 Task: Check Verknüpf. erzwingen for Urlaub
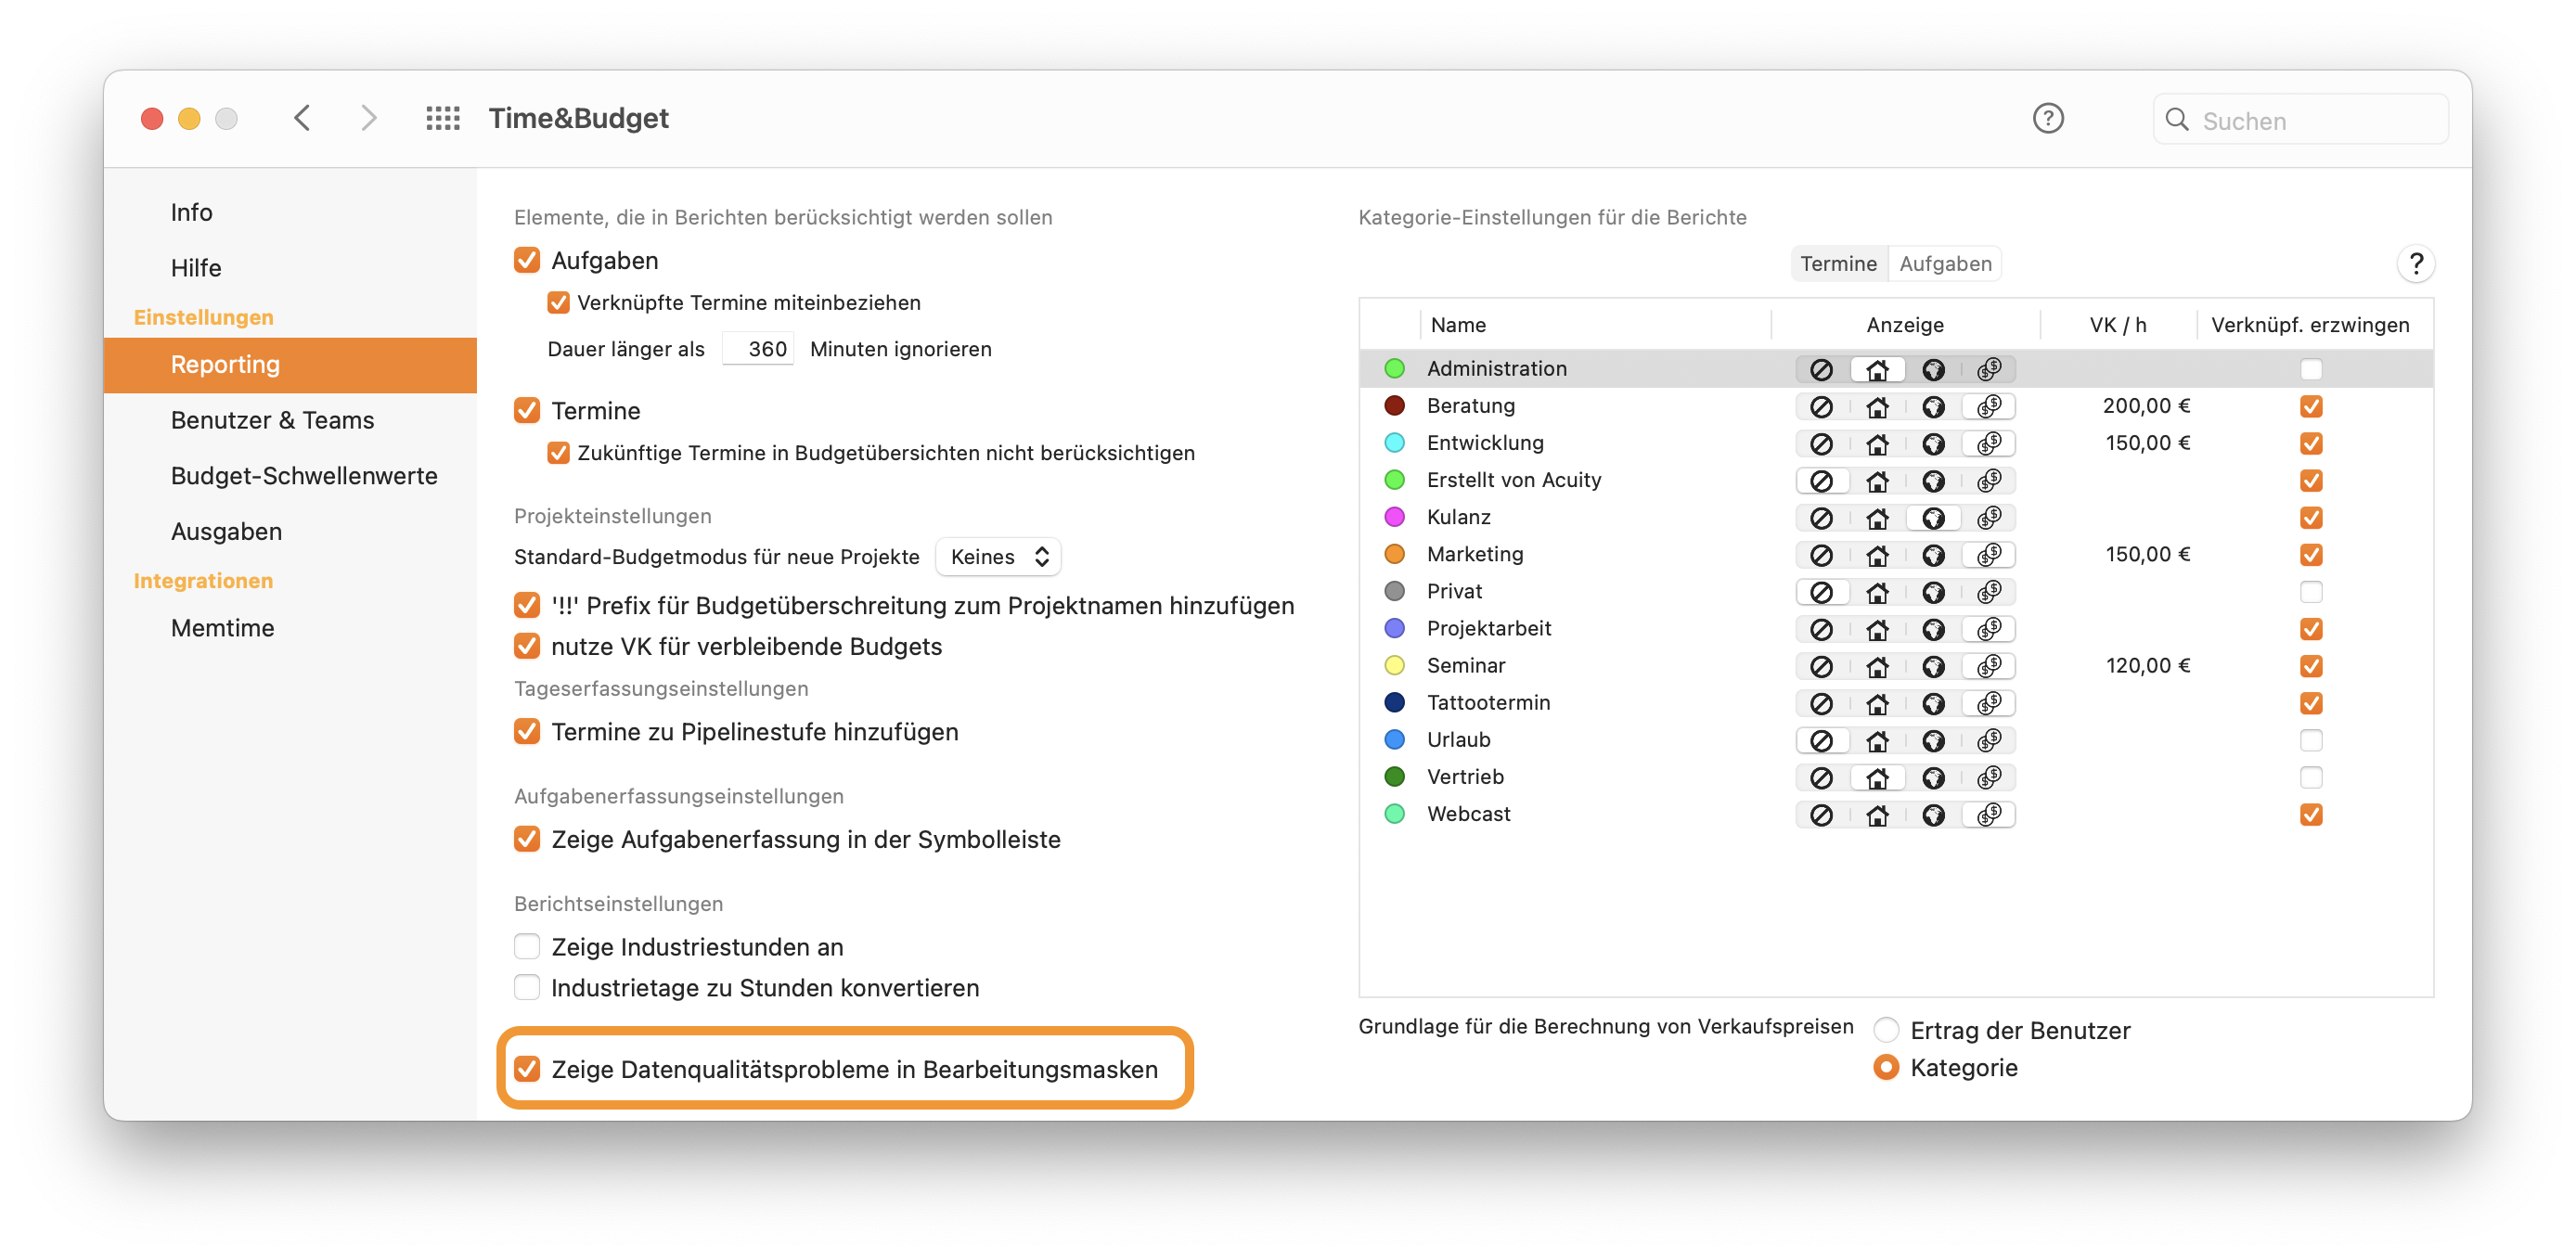pyautogui.click(x=2310, y=740)
